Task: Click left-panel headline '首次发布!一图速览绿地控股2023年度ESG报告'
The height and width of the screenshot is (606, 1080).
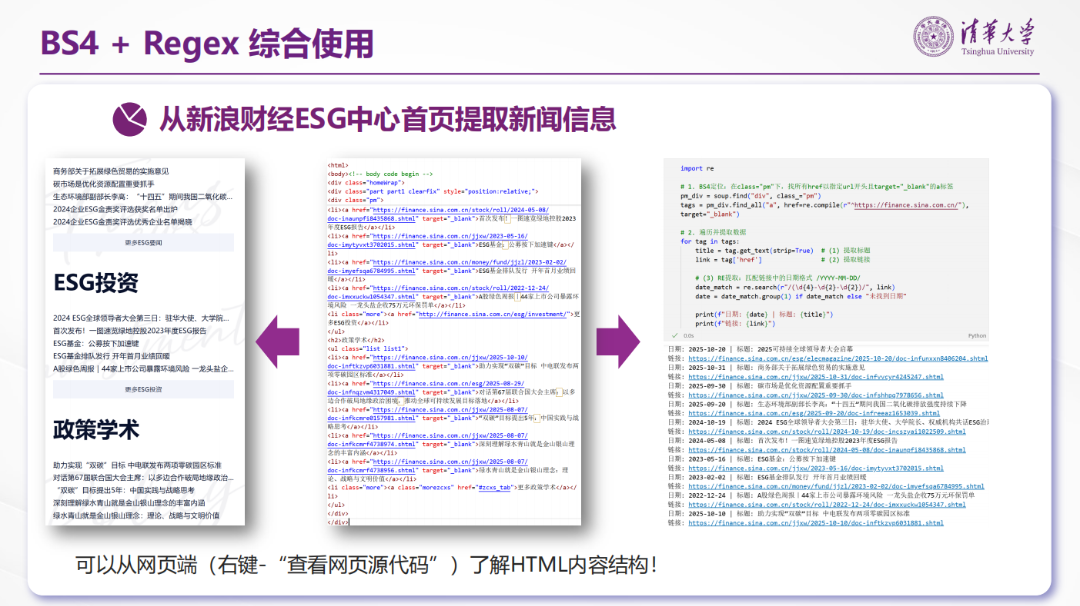Action: (129, 331)
